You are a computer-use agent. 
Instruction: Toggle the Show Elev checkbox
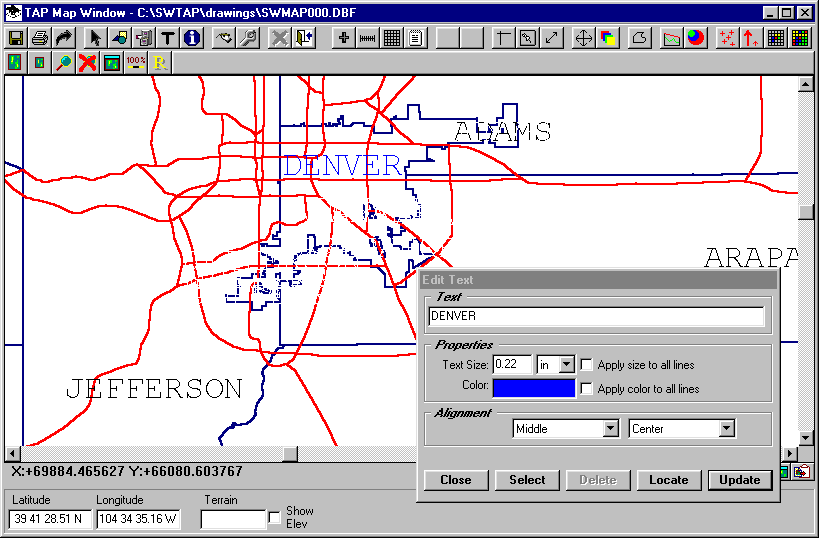(274, 518)
